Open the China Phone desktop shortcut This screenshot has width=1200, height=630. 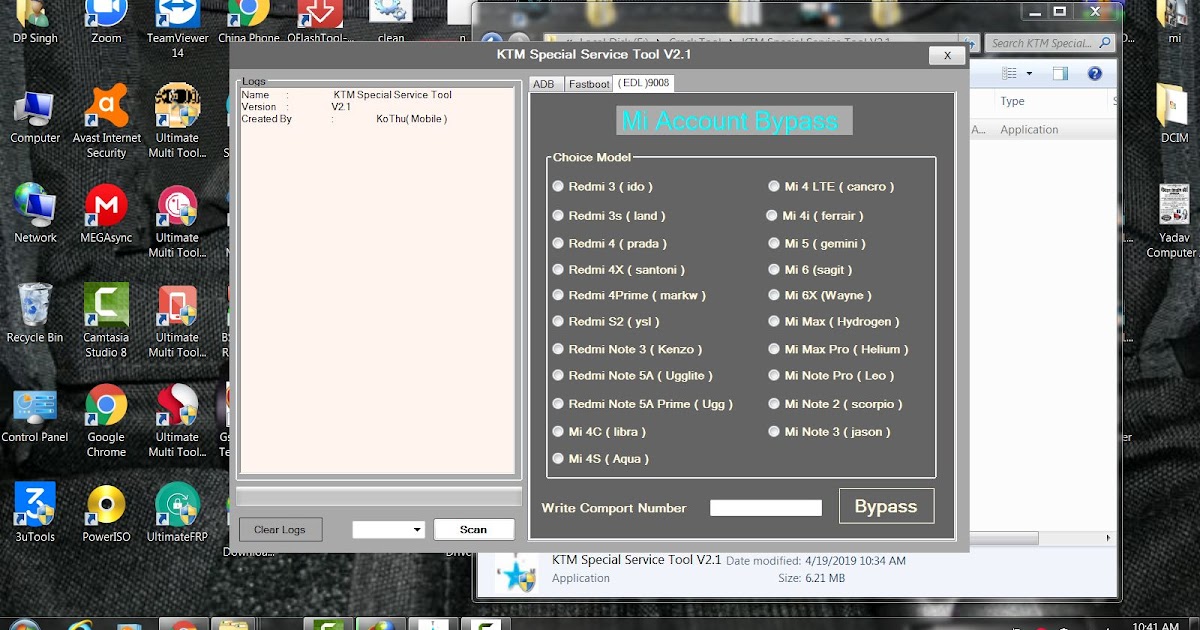249,22
